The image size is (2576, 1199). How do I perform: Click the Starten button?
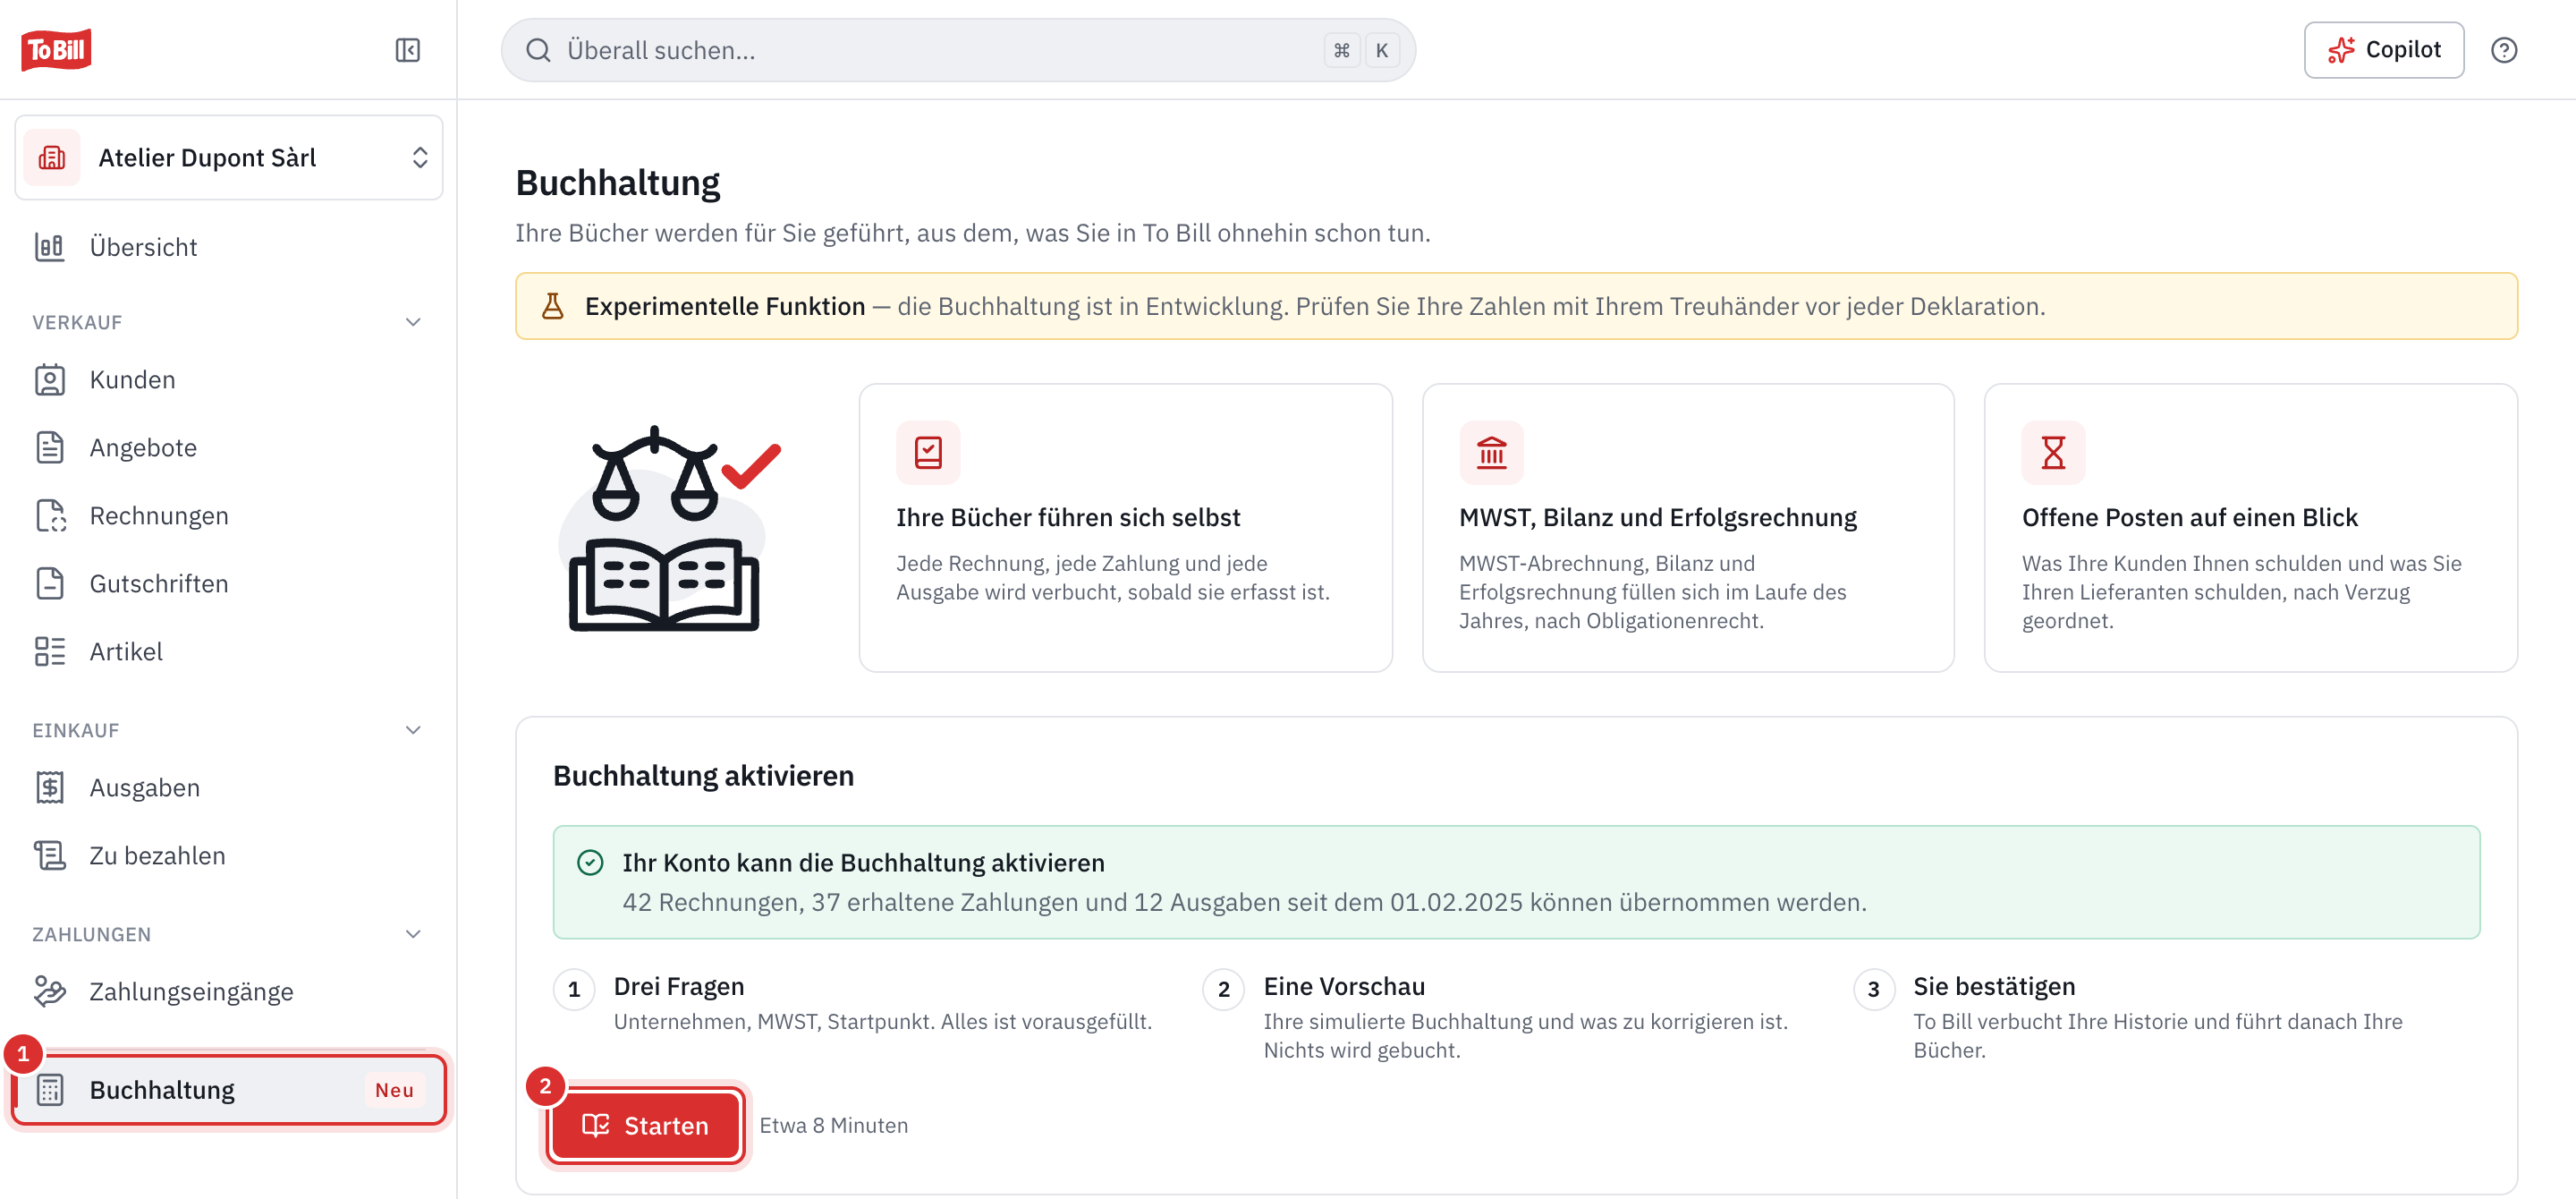coord(645,1126)
